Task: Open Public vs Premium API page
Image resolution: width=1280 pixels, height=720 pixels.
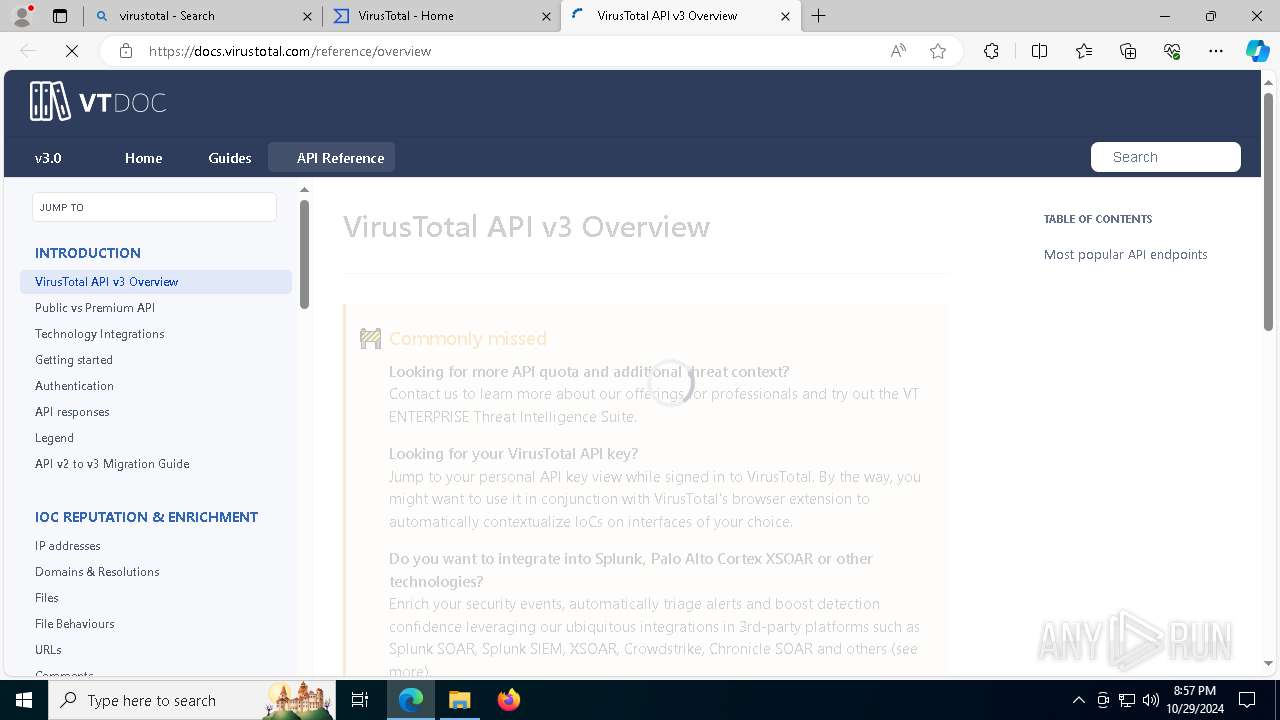Action: pyautogui.click(x=95, y=308)
